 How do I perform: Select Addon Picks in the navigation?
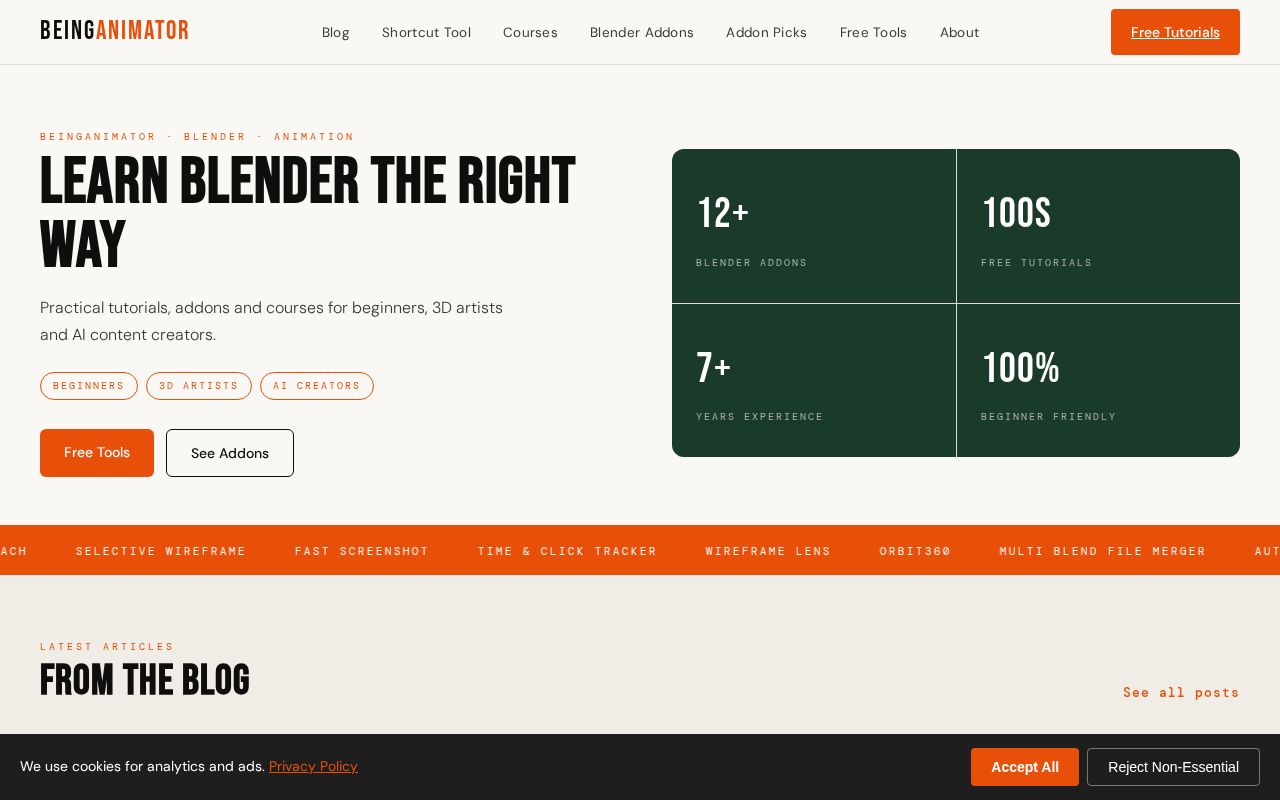(766, 32)
